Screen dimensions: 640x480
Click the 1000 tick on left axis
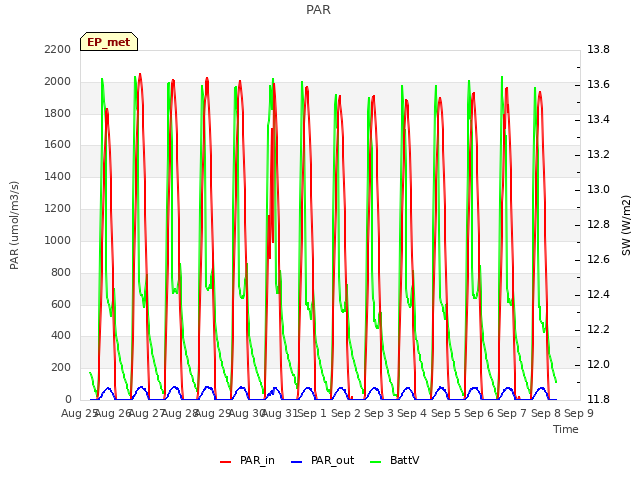[x=58, y=240]
